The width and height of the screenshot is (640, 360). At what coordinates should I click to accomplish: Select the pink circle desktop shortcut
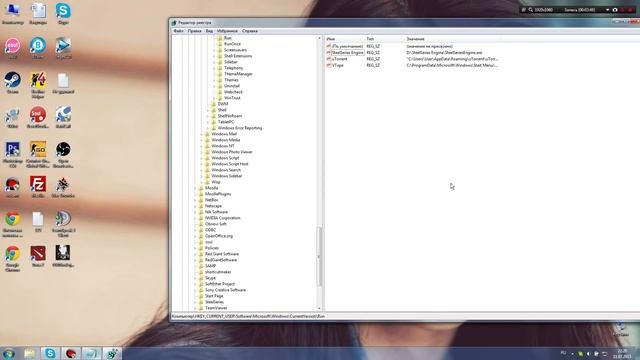(13, 48)
